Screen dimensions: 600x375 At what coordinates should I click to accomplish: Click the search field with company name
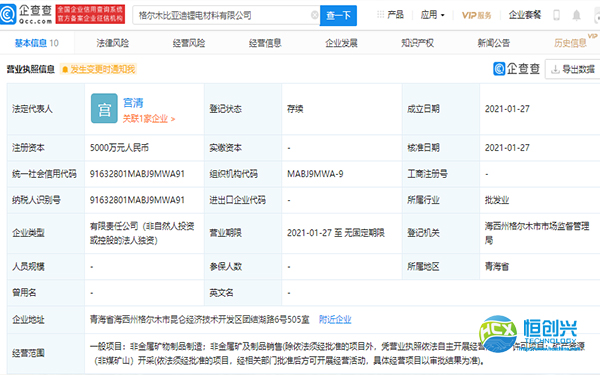pos(226,15)
